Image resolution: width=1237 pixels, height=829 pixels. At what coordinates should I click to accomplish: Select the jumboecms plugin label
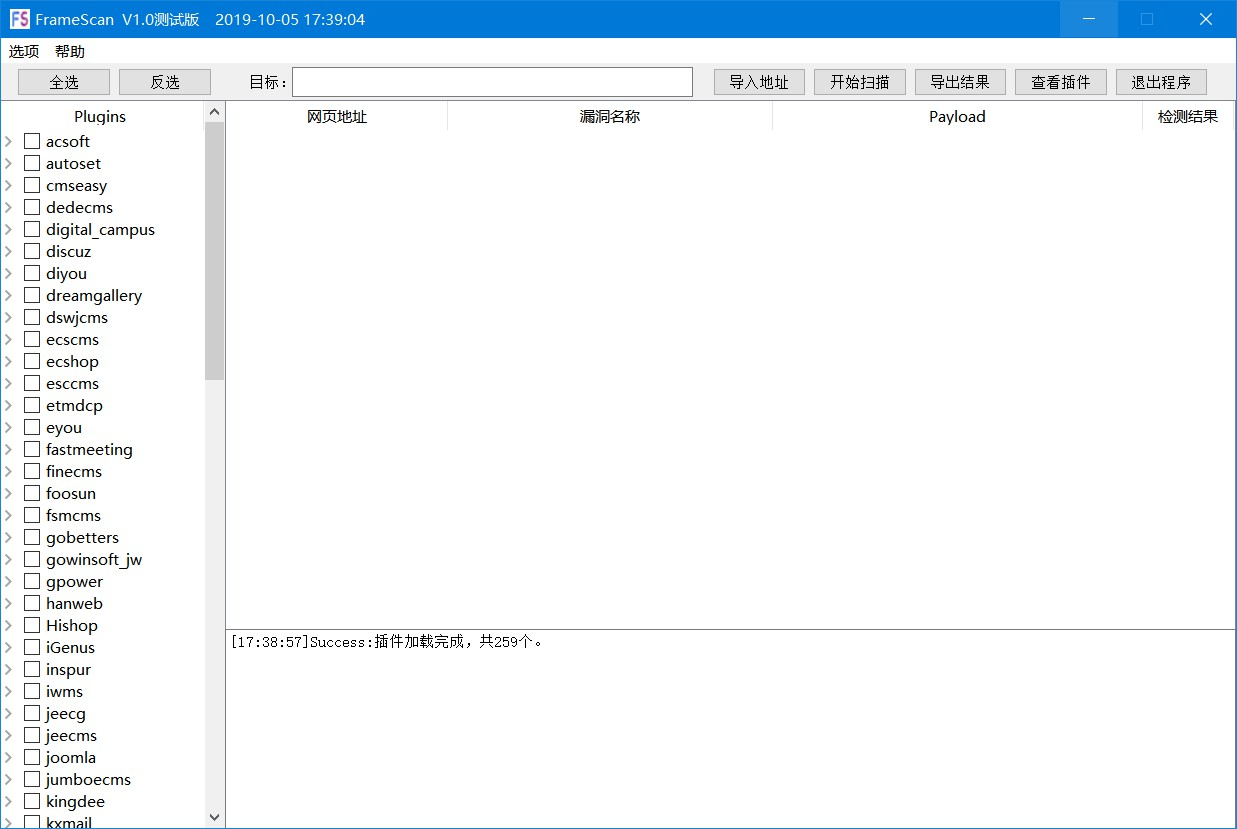pyautogui.click(x=88, y=779)
